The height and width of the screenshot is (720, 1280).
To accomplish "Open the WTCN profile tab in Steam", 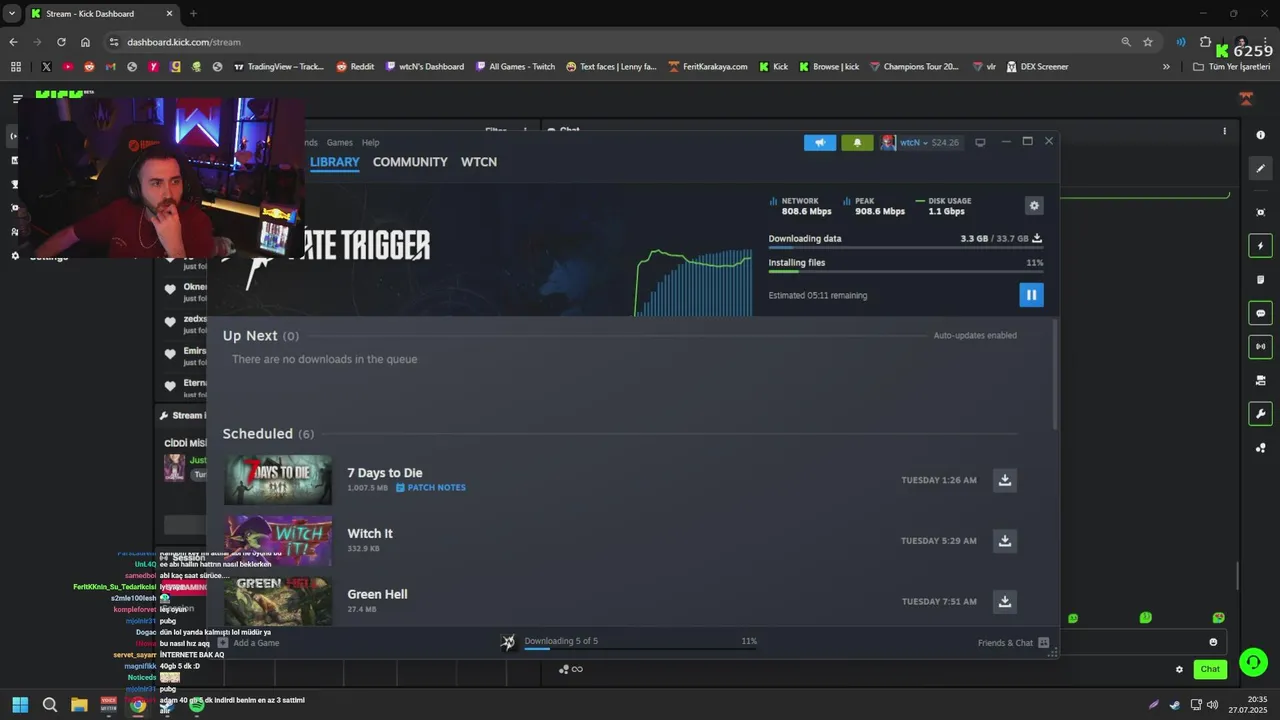I will [x=479, y=162].
